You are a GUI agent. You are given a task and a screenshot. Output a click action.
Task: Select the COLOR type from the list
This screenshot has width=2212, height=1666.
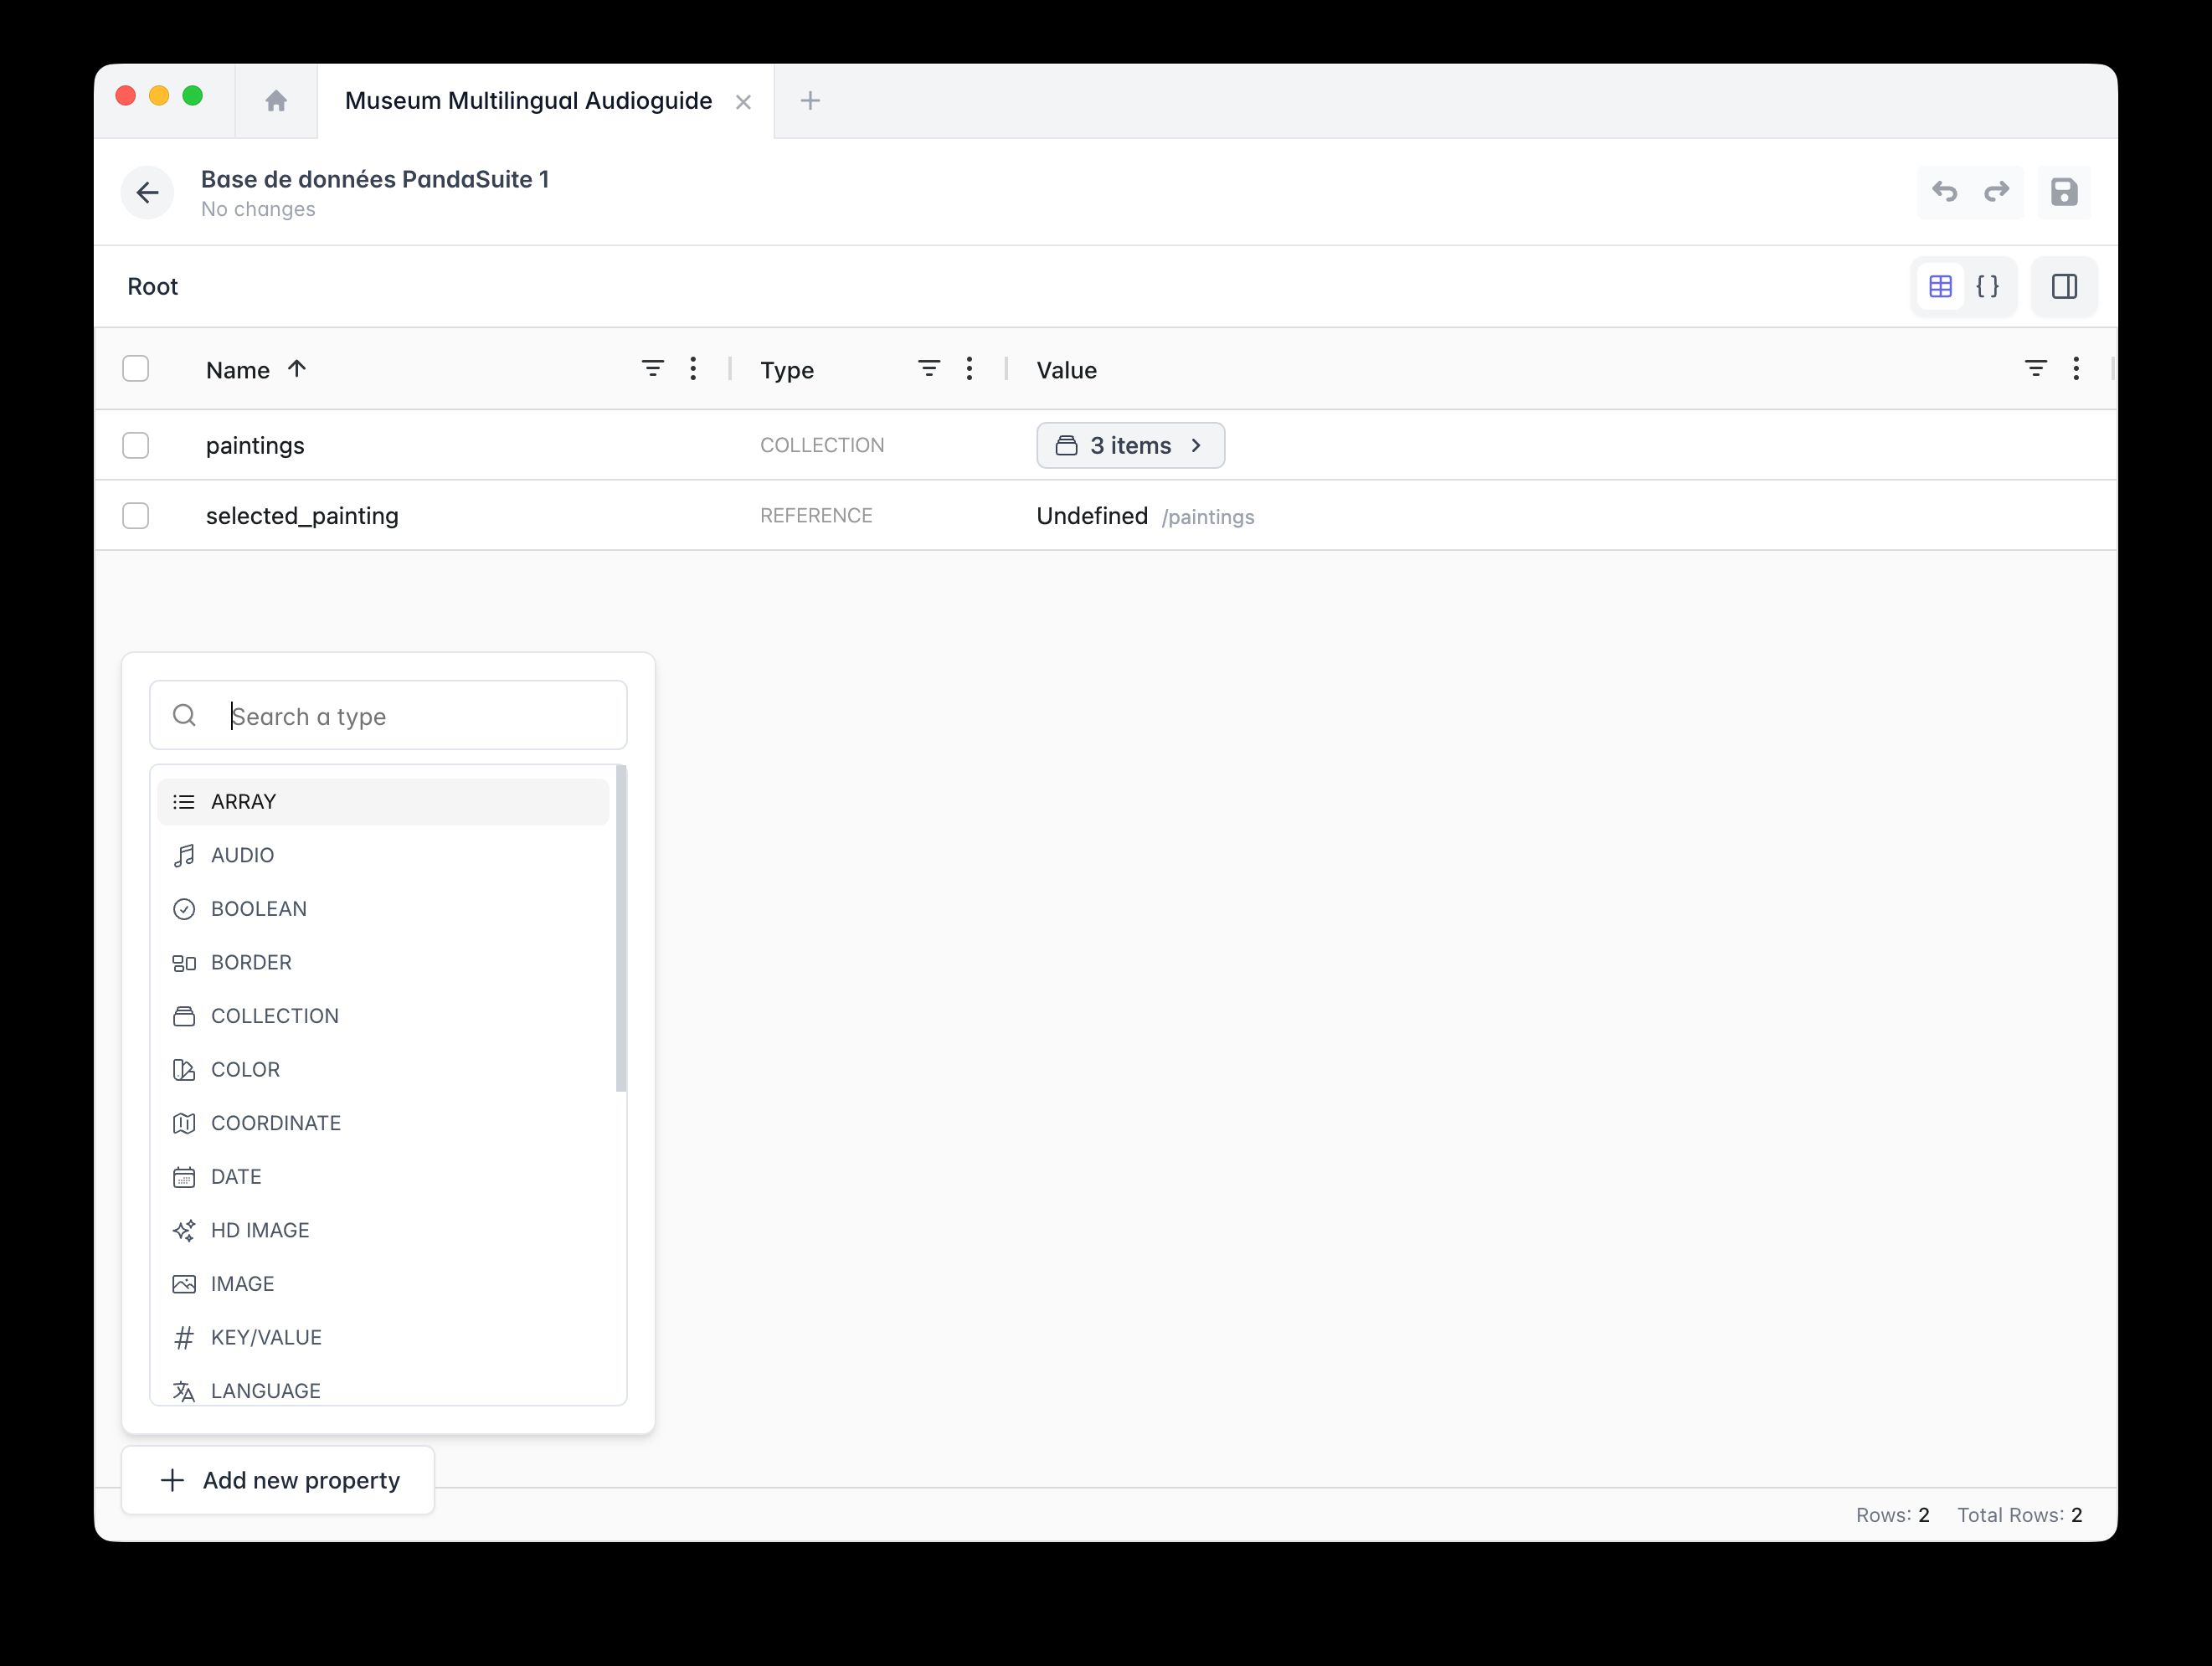pos(244,1069)
